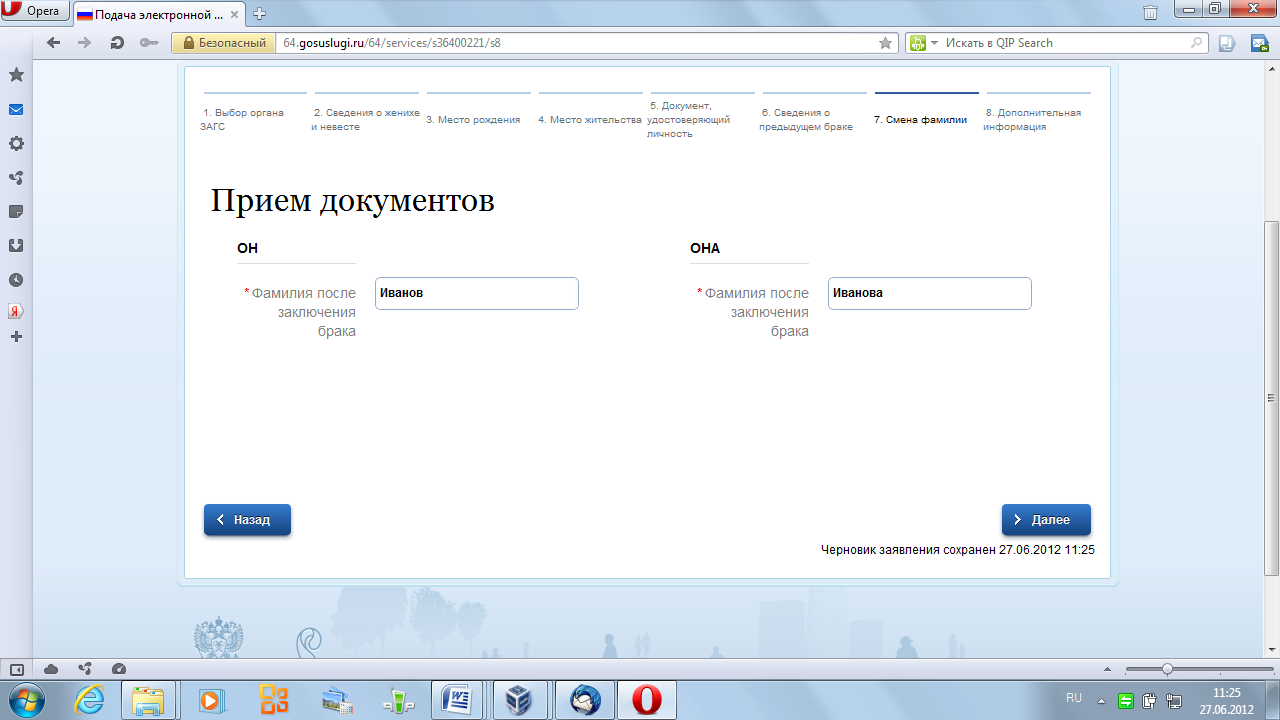Open Windows Explorer from taskbar
1280x720 pixels.
tap(149, 700)
